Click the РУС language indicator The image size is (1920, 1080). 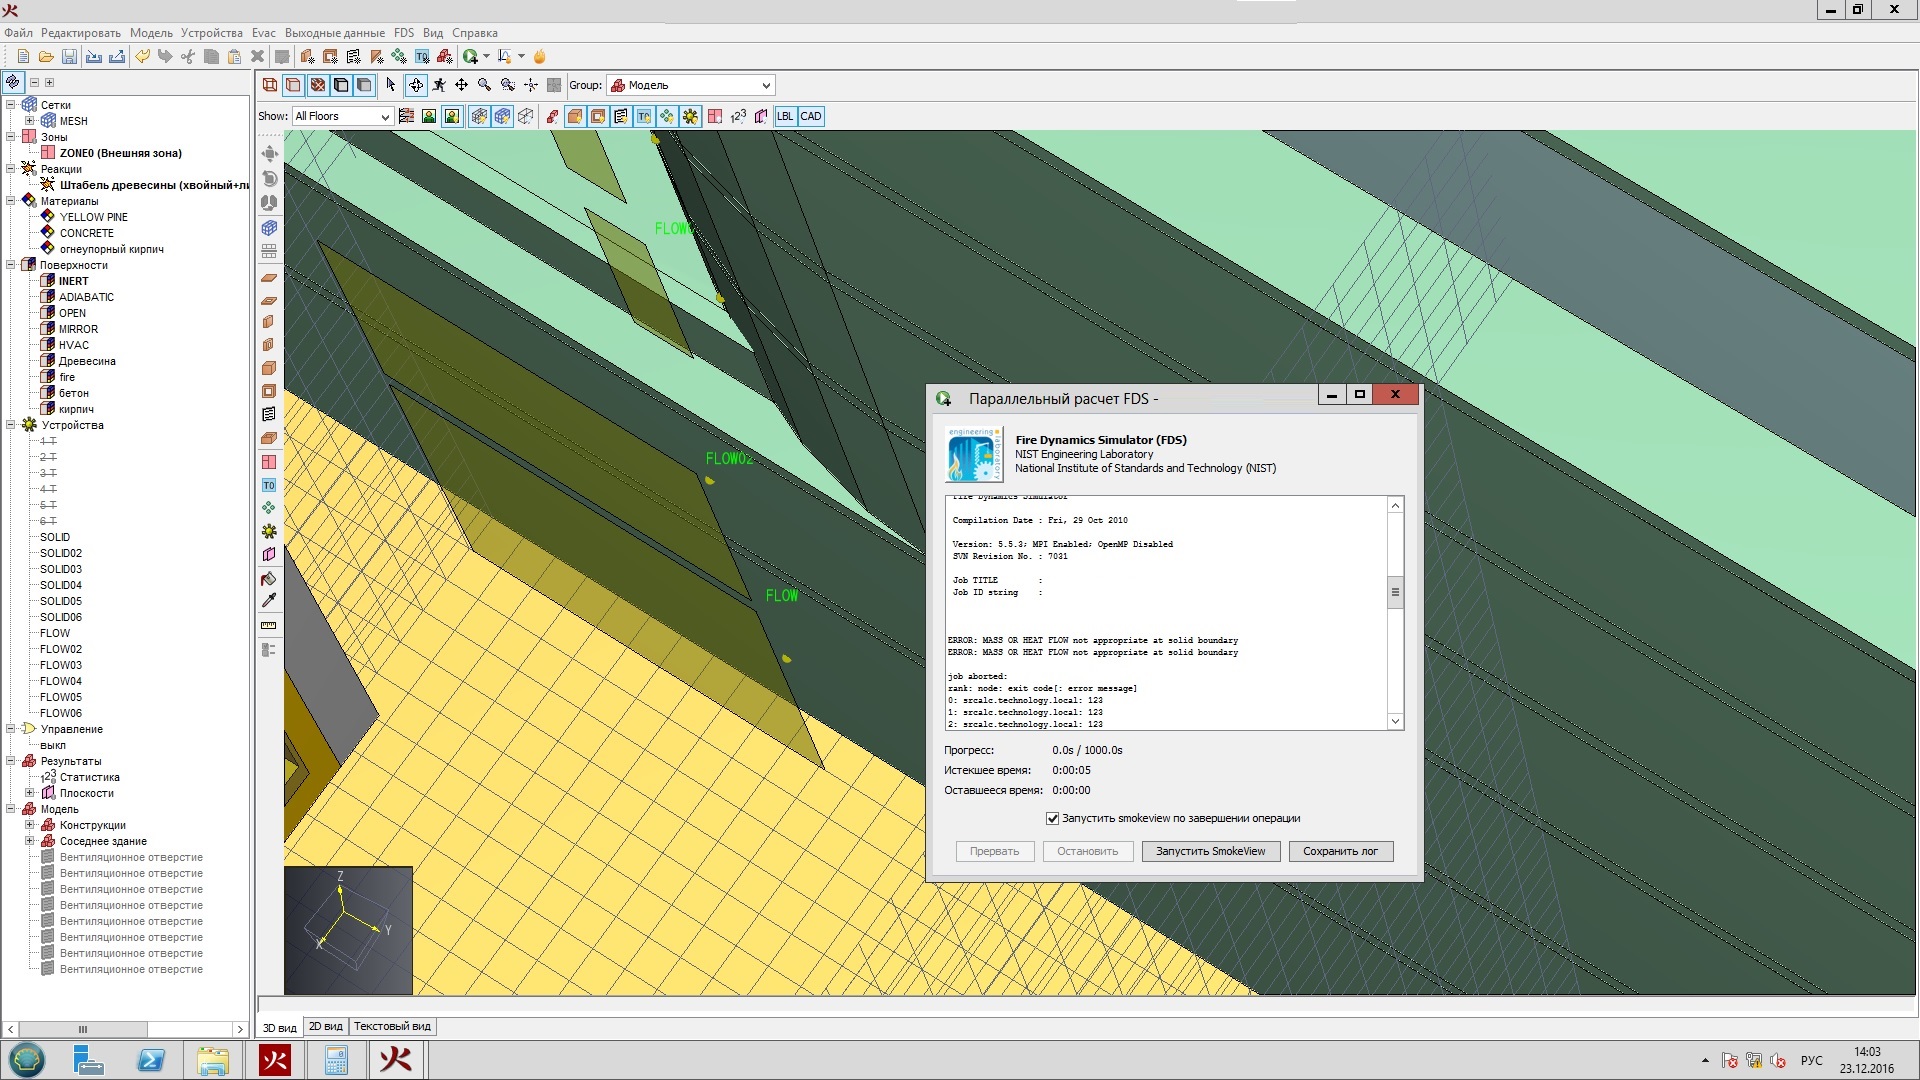pos(1811,1060)
